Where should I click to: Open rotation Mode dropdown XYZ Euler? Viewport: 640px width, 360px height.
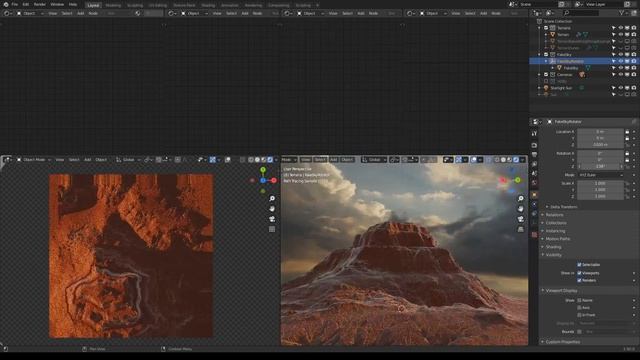601,175
